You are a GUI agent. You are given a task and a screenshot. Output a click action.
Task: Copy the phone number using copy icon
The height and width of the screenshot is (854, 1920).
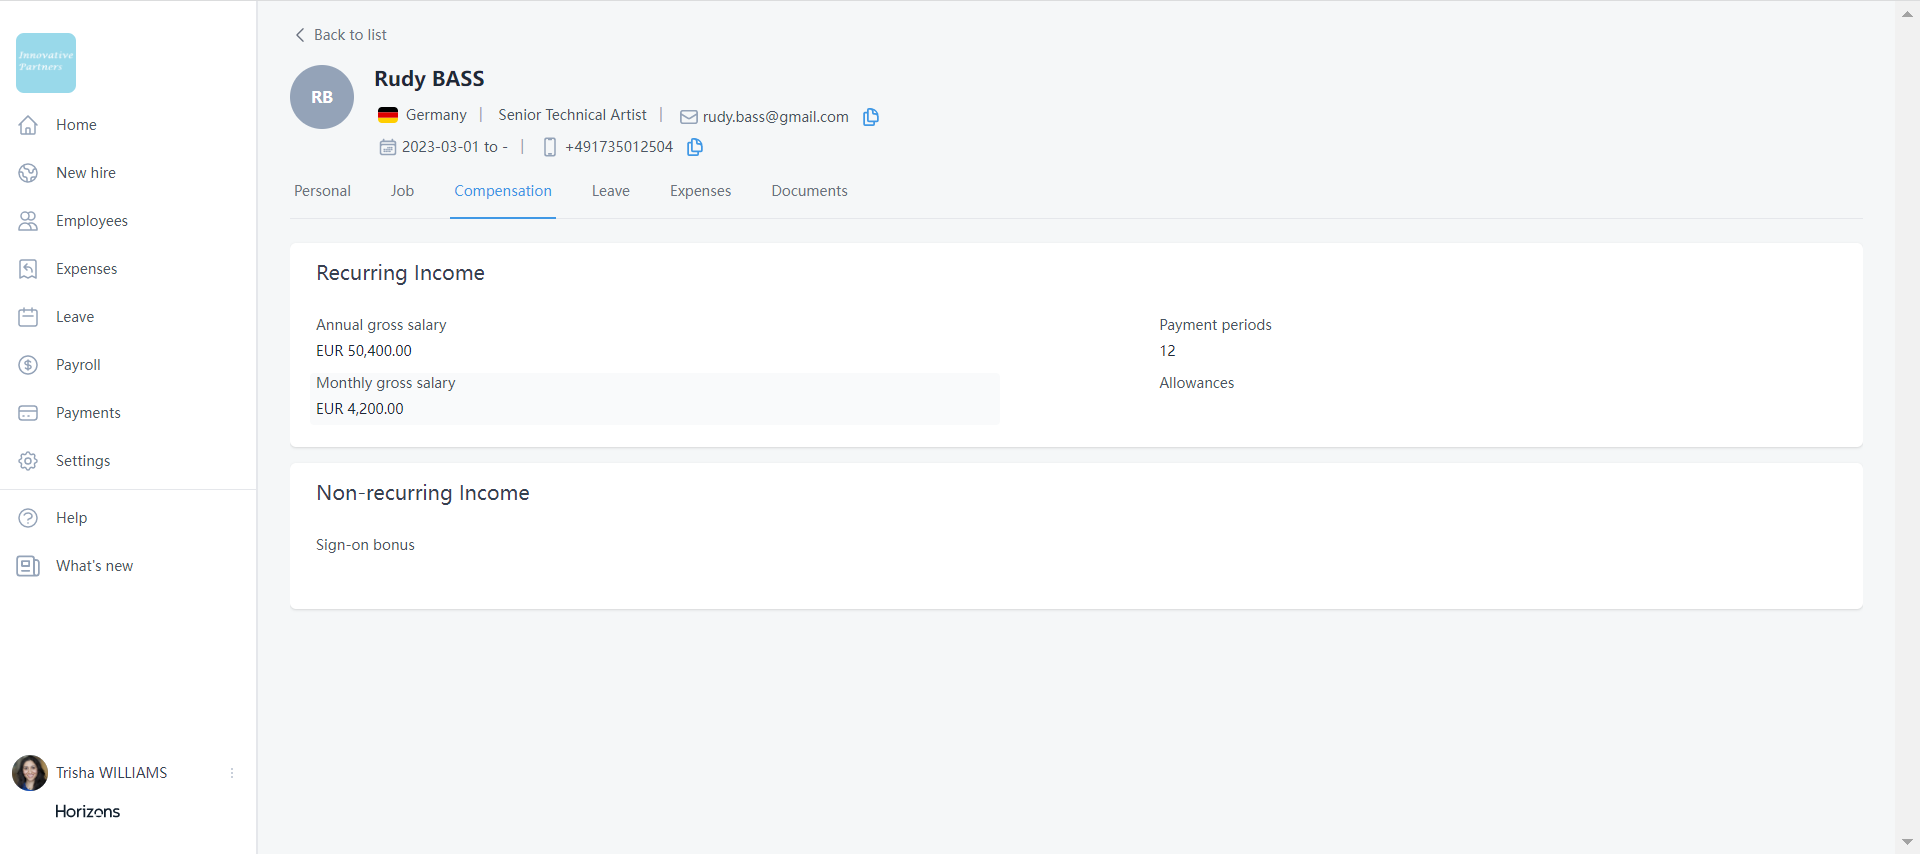tap(695, 147)
